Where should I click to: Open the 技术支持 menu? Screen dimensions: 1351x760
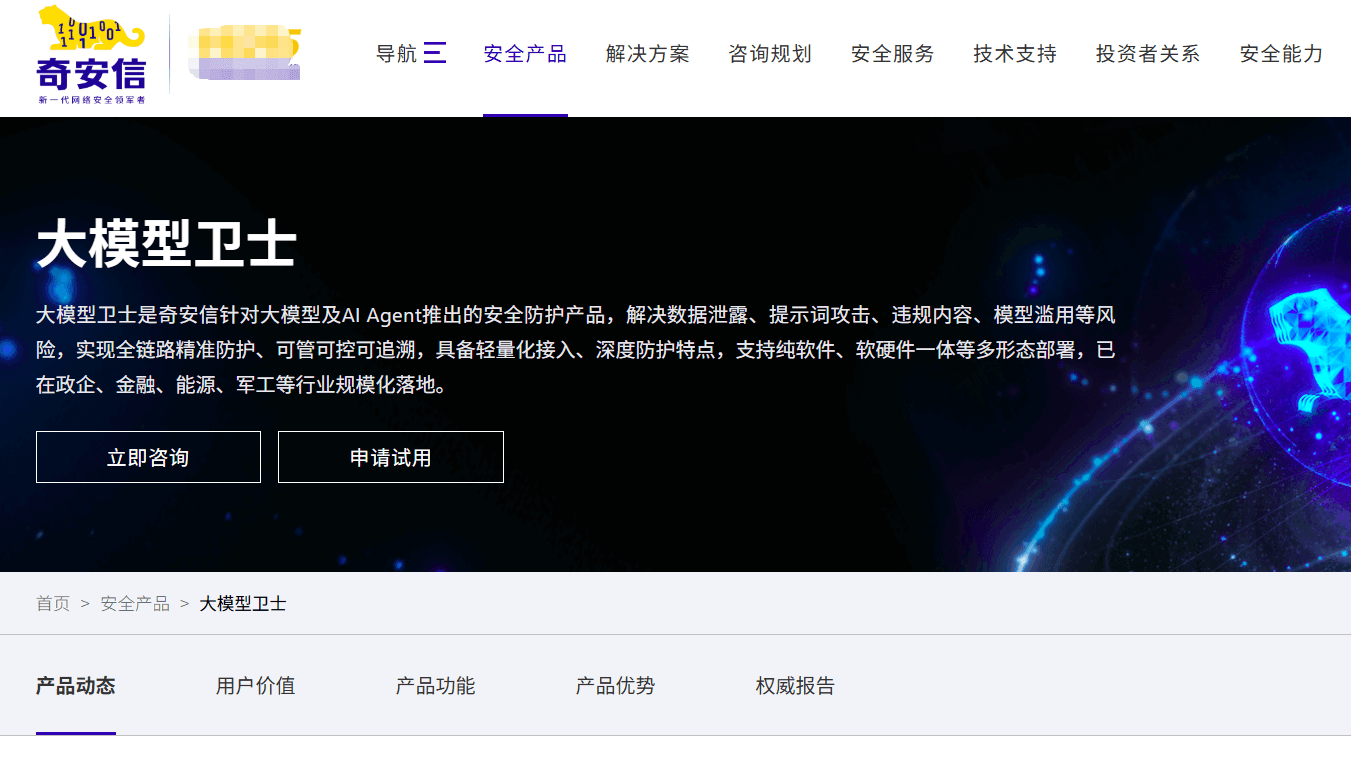1015,54
